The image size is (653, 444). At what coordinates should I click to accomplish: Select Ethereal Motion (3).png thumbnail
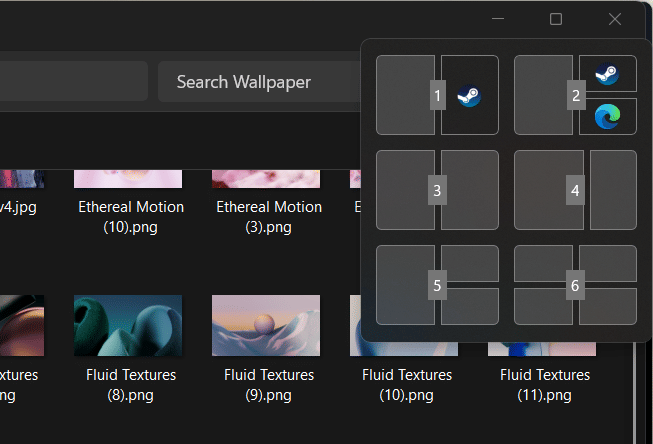coord(266,179)
